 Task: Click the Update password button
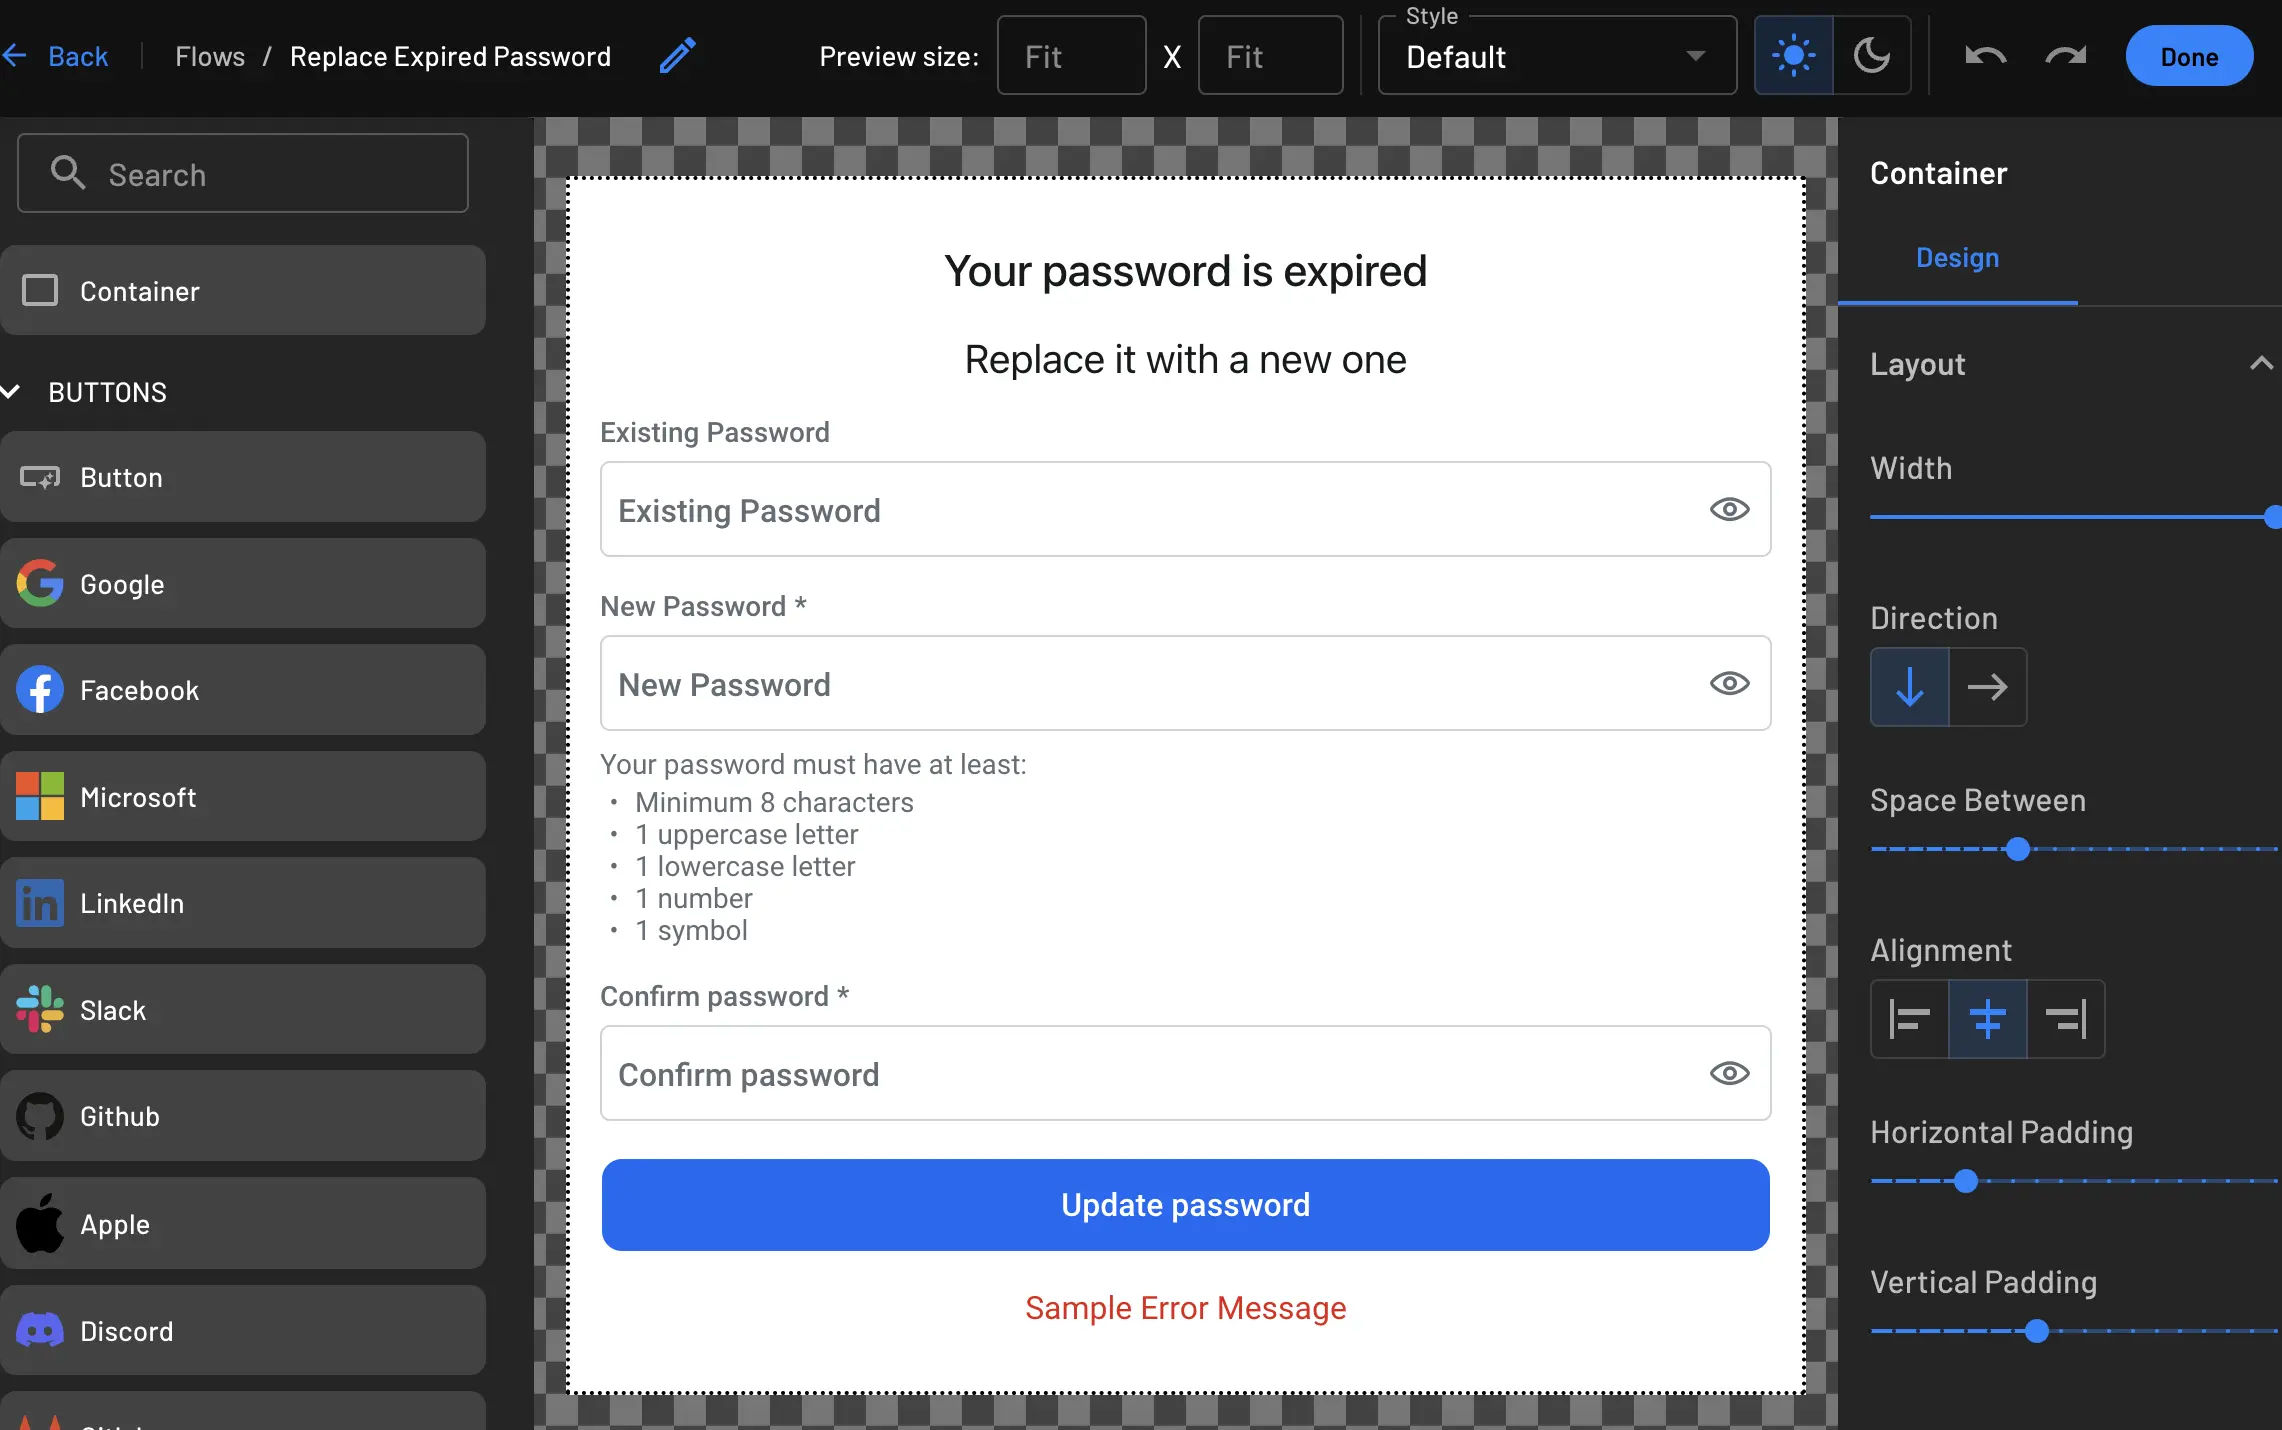click(1185, 1205)
